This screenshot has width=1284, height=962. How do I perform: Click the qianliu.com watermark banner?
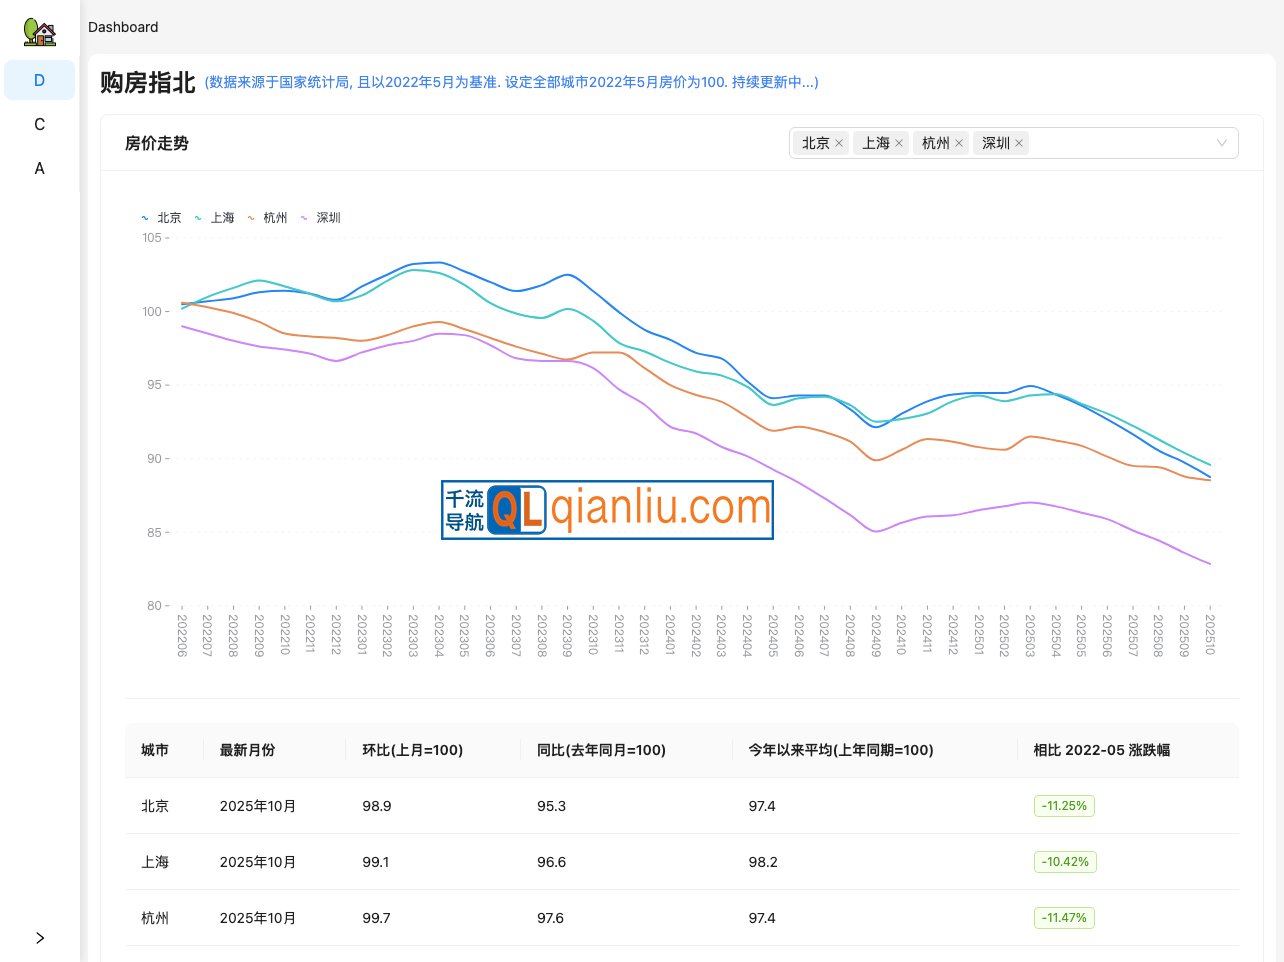607,510
